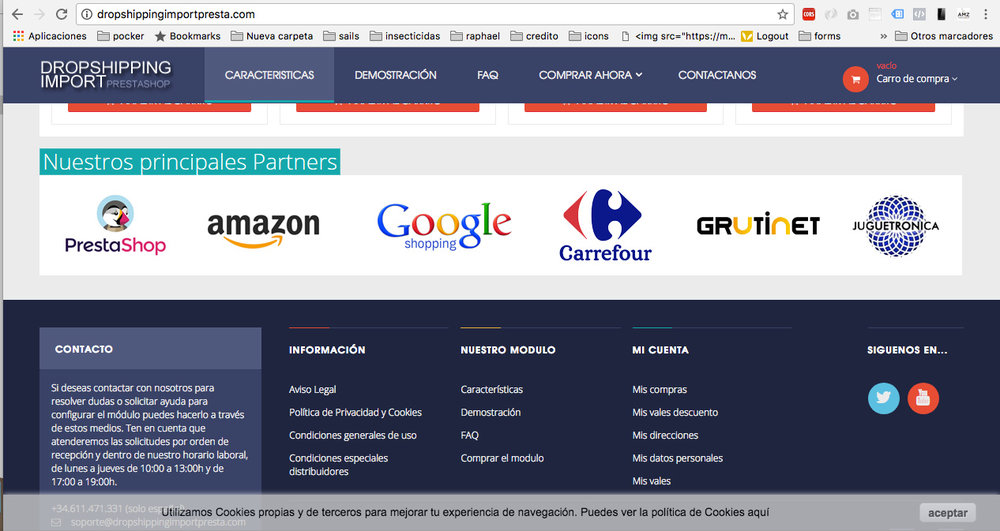Expand the Comprar Ahora dropdown menu

pos(591,75)
